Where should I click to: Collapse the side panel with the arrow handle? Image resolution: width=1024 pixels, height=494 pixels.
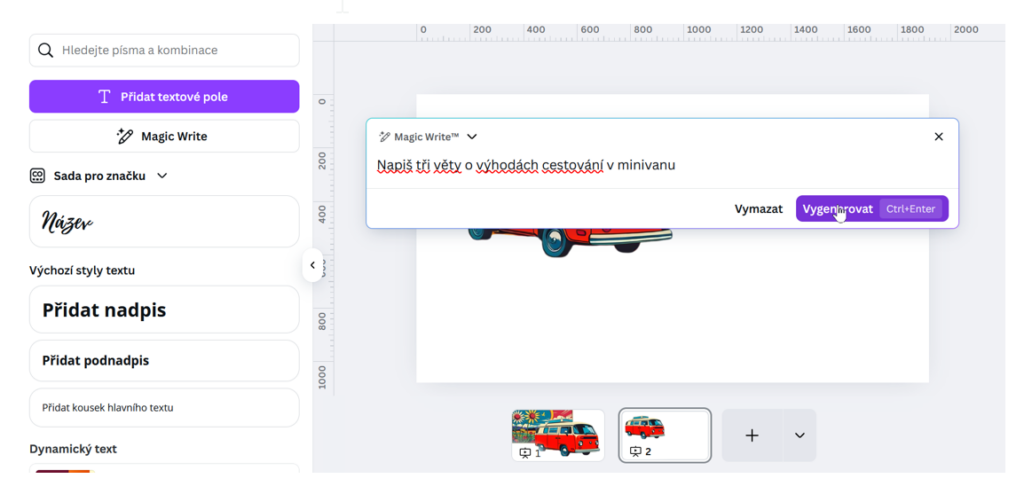312,265
